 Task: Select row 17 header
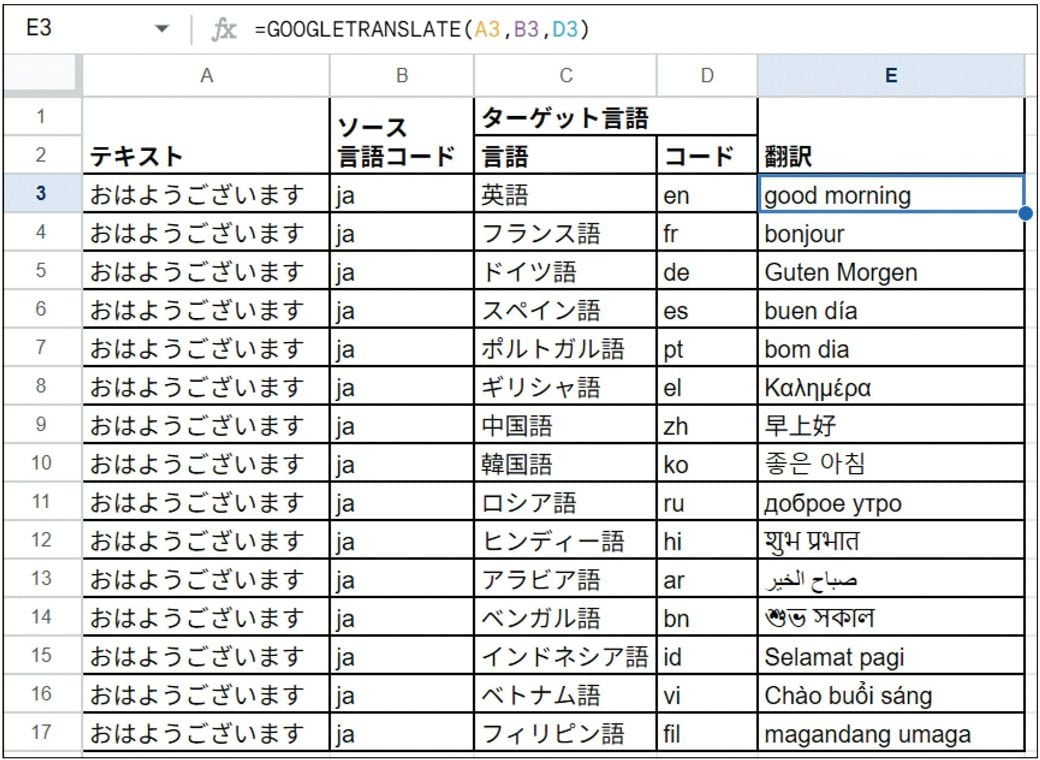pos(40,733)
